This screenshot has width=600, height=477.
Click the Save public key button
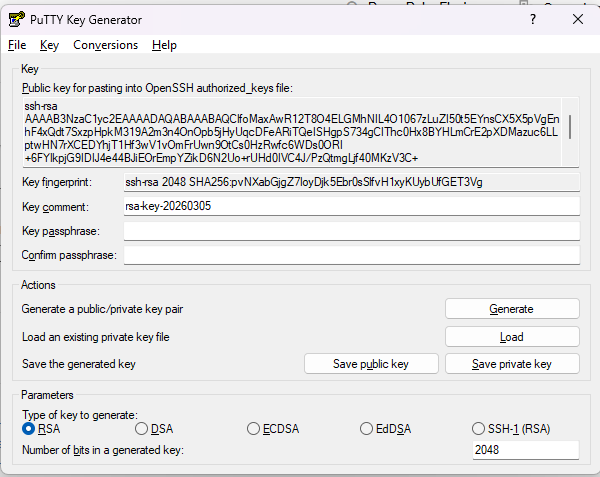pos(370,364)
